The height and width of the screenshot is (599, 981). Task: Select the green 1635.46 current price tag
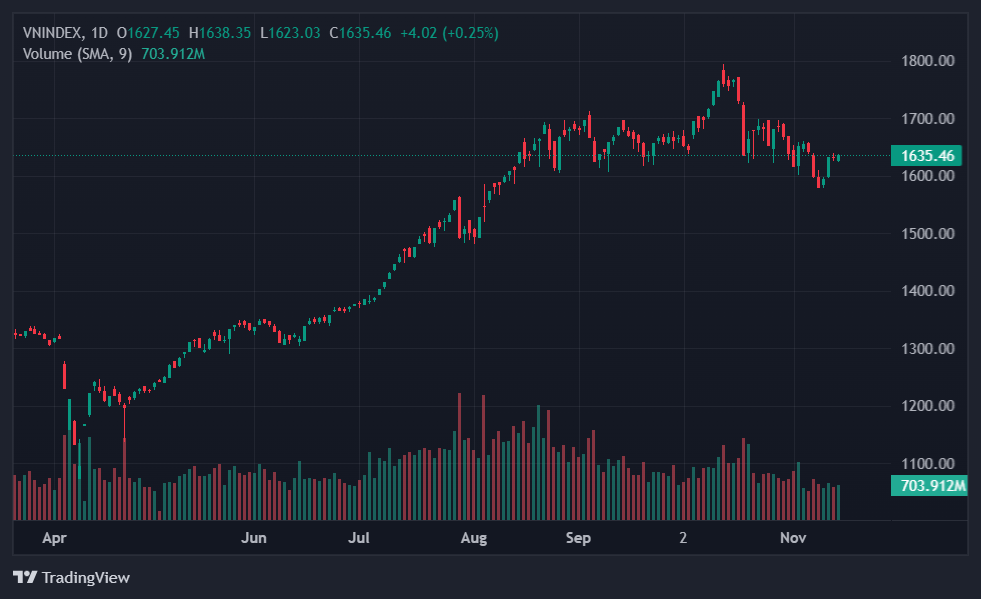[929, 155]
